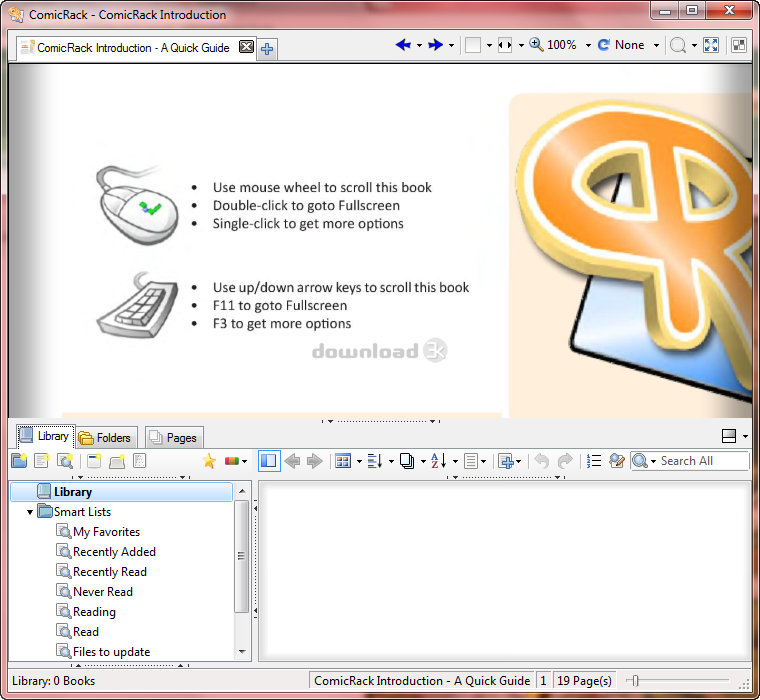Select Recently Added smart list
The height and width of the screenshot is (700, 760).
(114, 552)
